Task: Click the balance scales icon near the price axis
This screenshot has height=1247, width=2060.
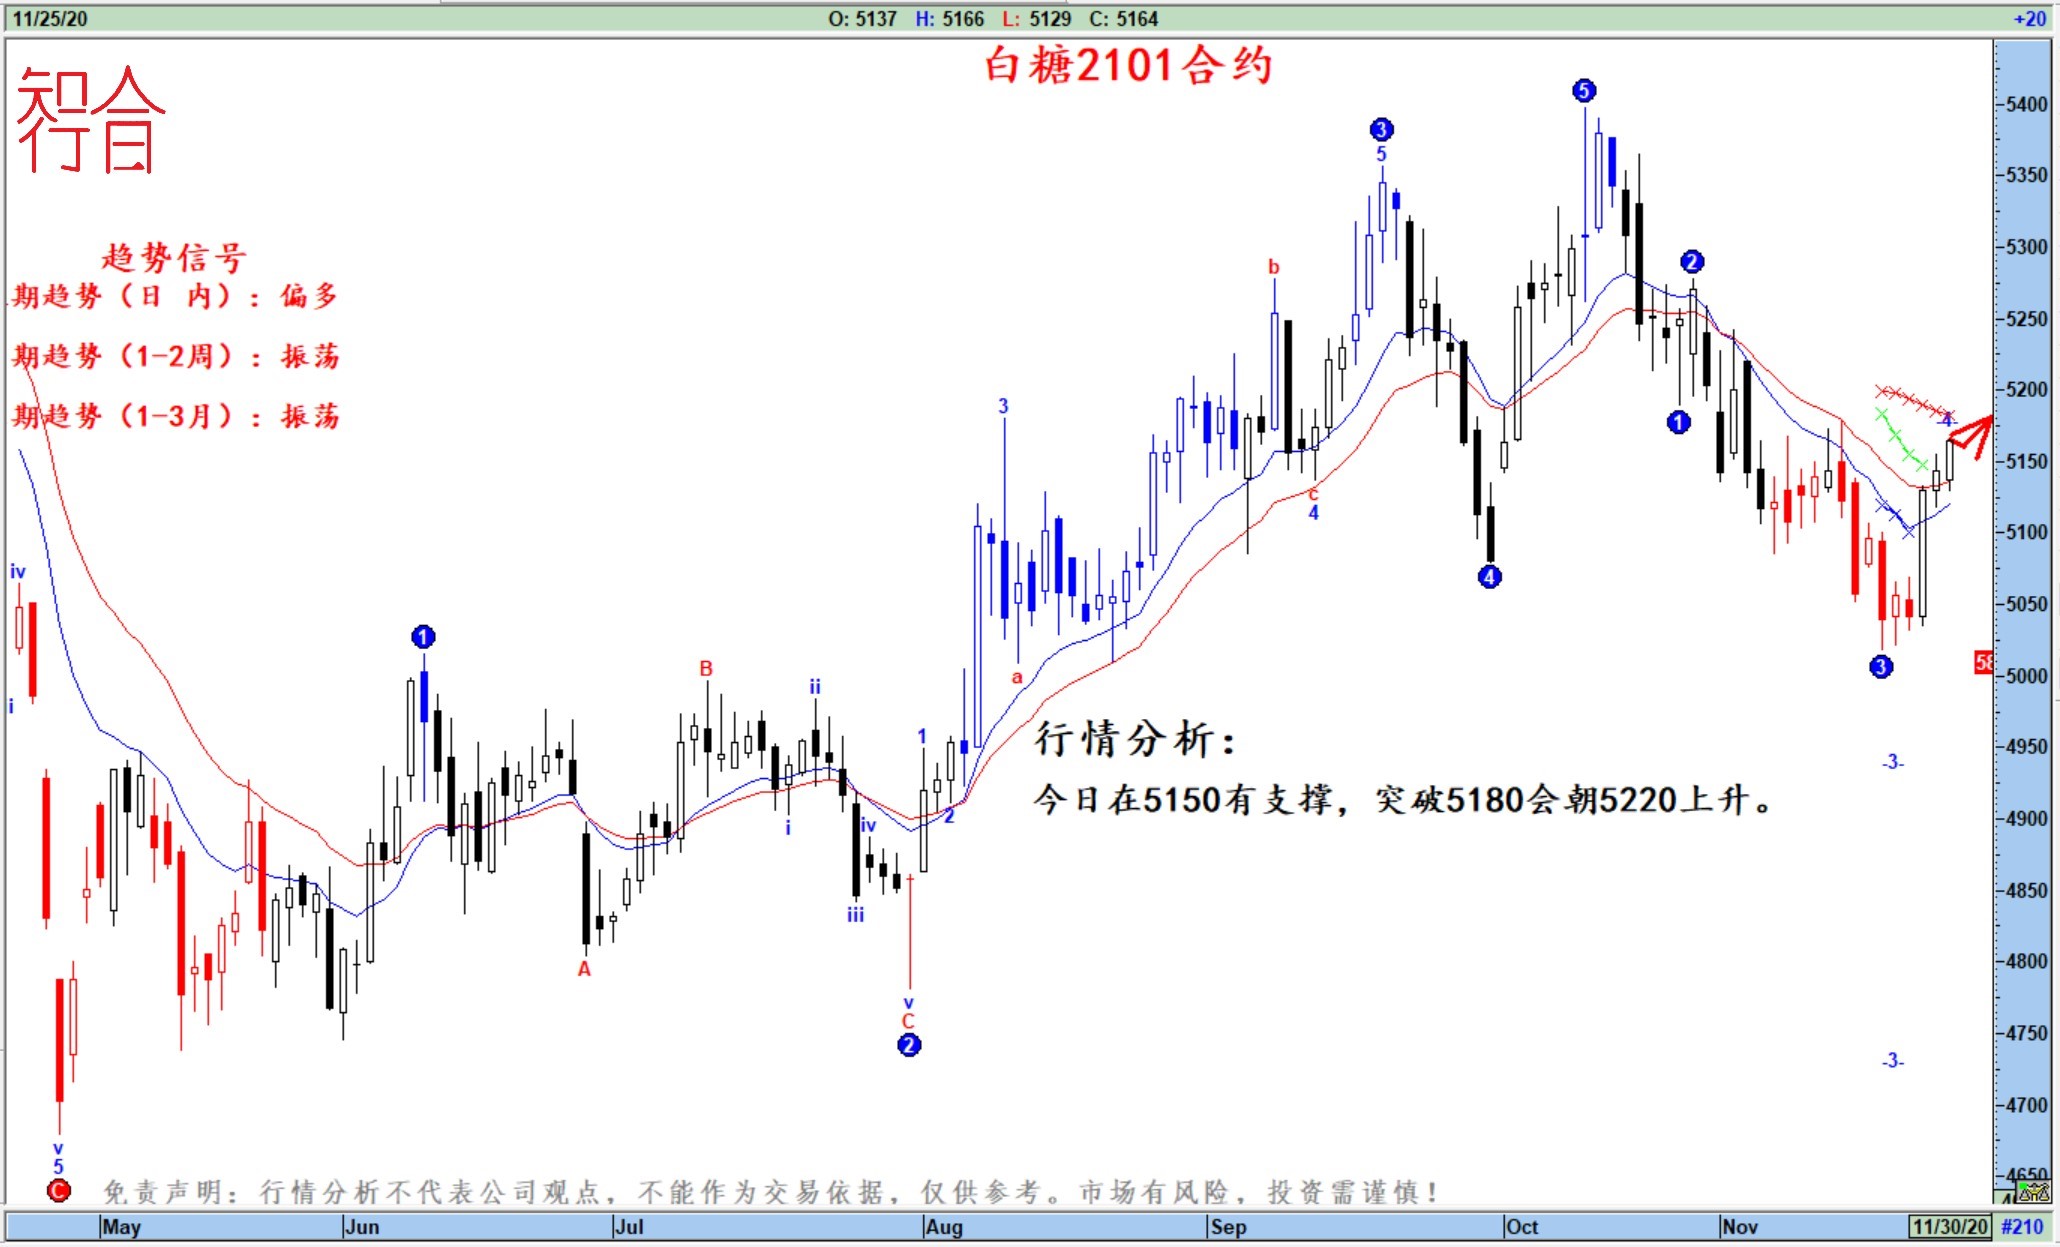Action: 2035,1191
